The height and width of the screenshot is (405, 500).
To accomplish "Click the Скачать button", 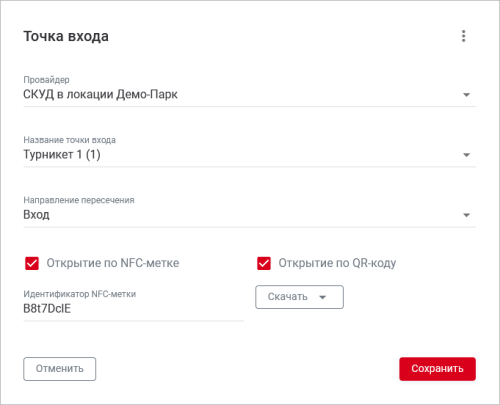I will pos(299,297).
